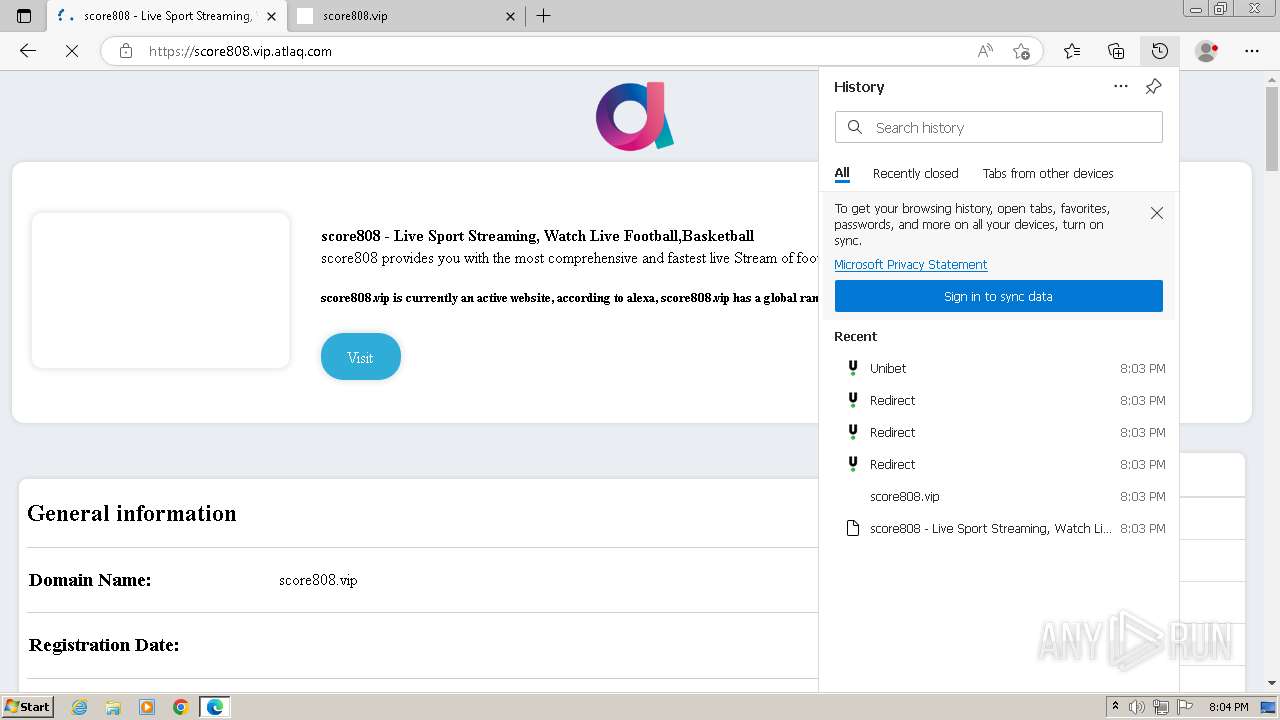Open a new browser tab
The image size is (1280, 720).
543,15
